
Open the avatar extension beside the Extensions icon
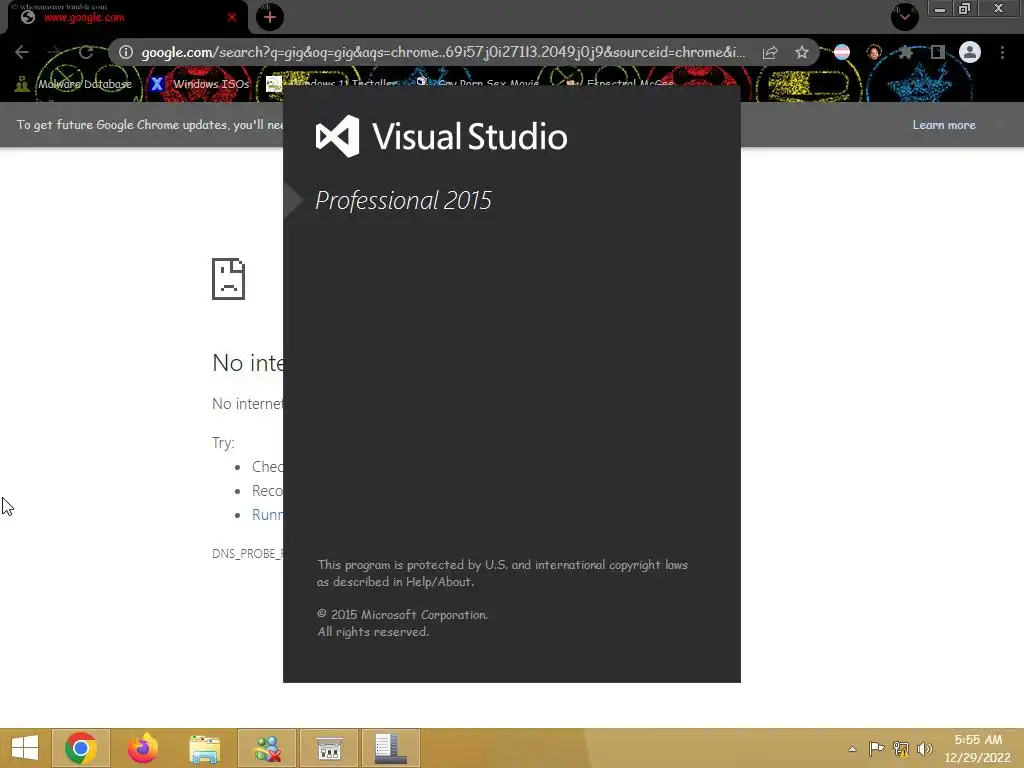[x=874, y=52]
